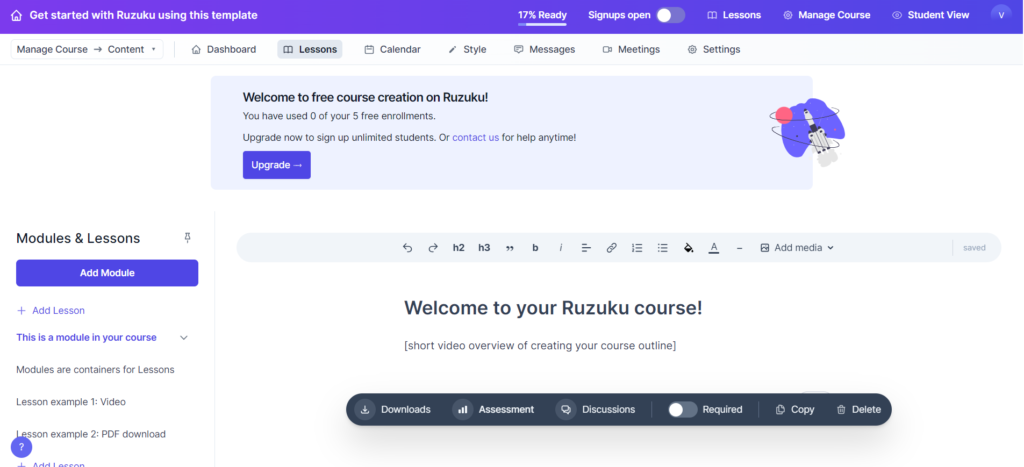Toggle bold formatting
Image resolution: width=1024 pixels, height=467 pixels.
click(x=535, y=248)
